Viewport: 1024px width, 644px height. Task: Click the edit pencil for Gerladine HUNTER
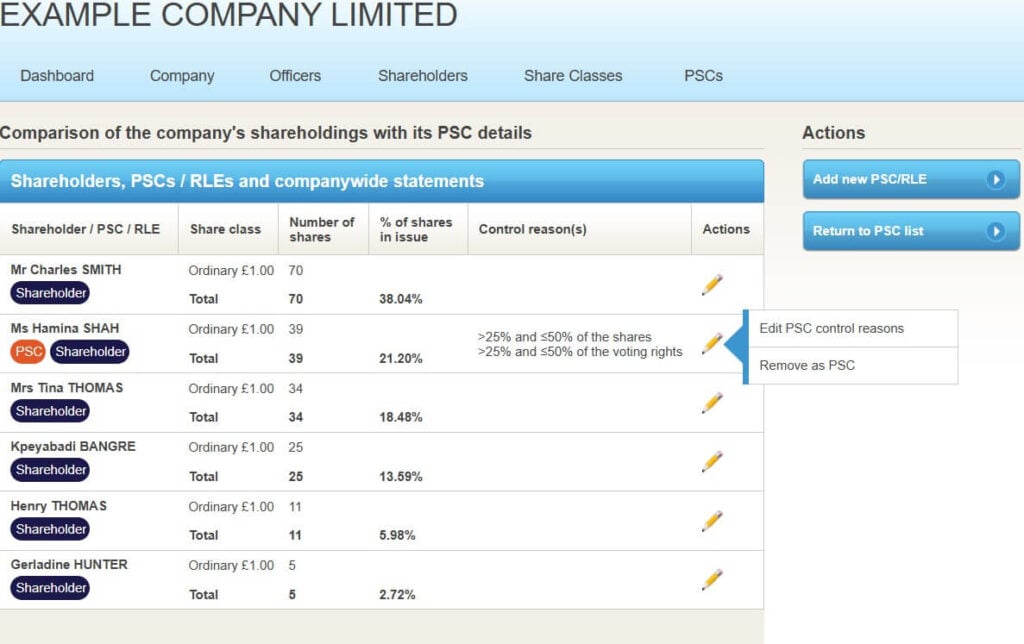click(712, 580)
